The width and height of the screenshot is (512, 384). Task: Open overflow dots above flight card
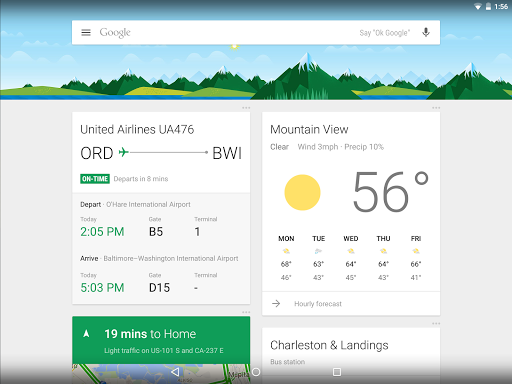click(246, 108)
